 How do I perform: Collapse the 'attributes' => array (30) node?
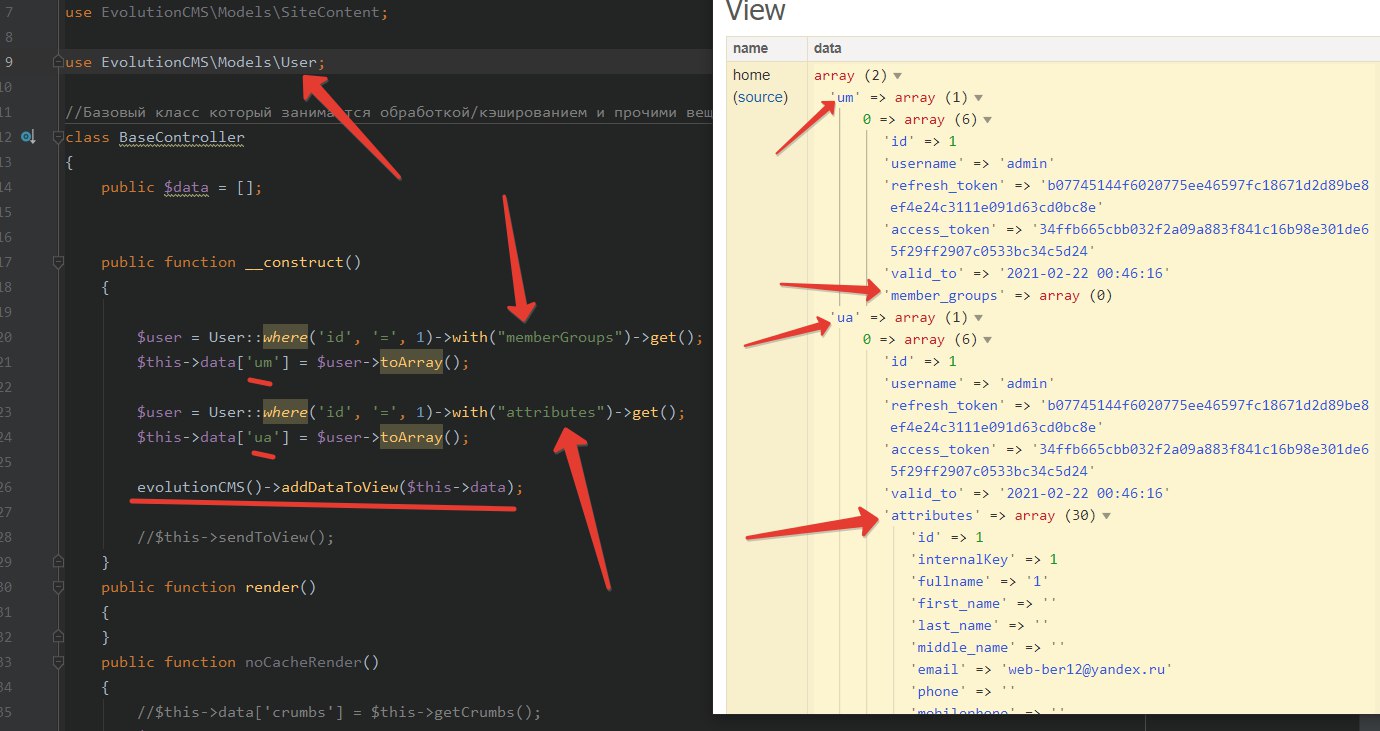(1107, 516)
